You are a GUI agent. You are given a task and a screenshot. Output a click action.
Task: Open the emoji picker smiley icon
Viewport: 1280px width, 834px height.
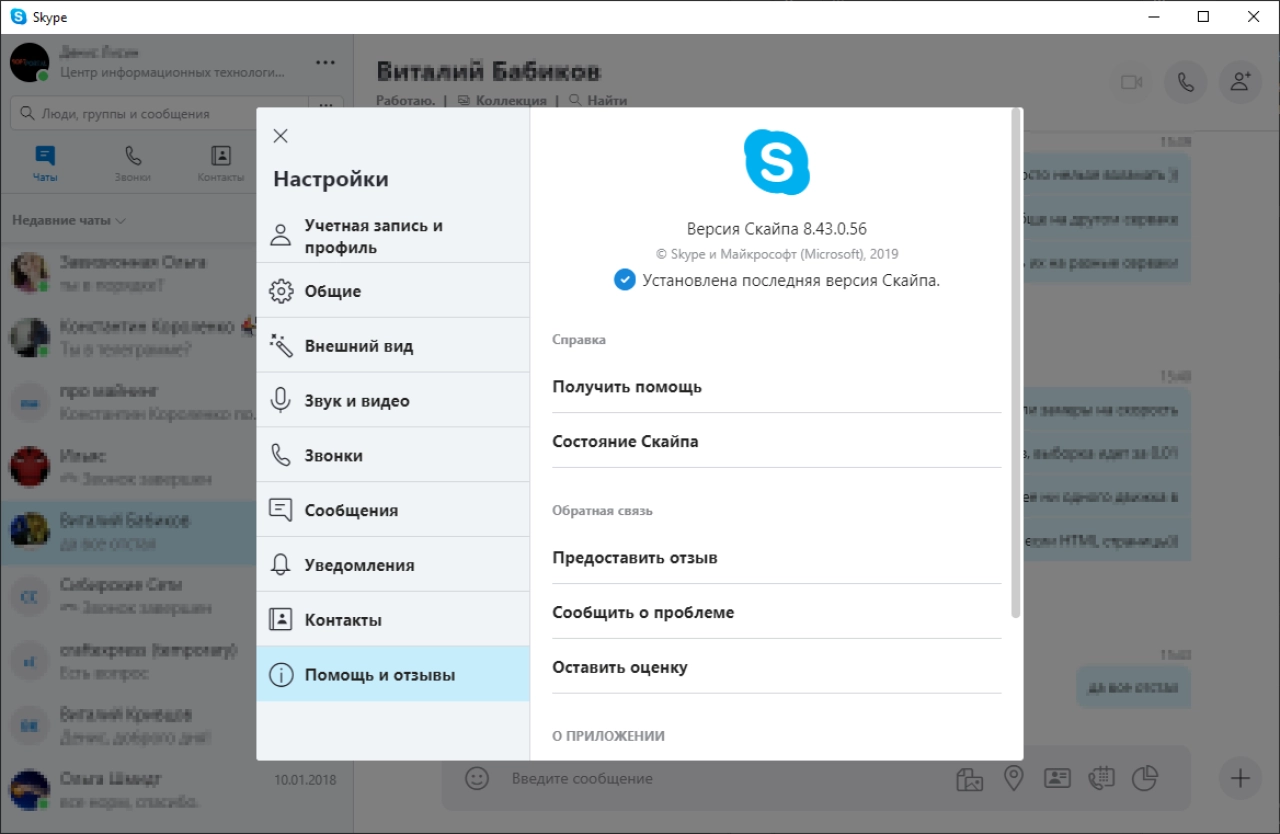point(477,778)
